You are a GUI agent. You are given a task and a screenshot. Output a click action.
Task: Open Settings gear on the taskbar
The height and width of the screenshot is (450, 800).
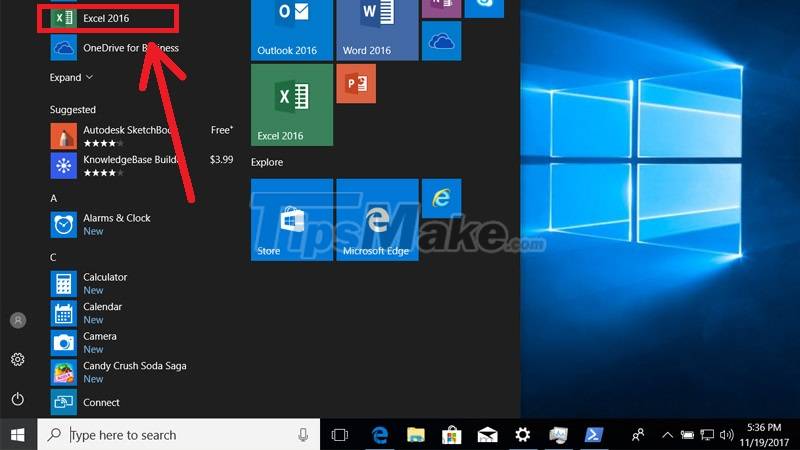coord(522,435)
